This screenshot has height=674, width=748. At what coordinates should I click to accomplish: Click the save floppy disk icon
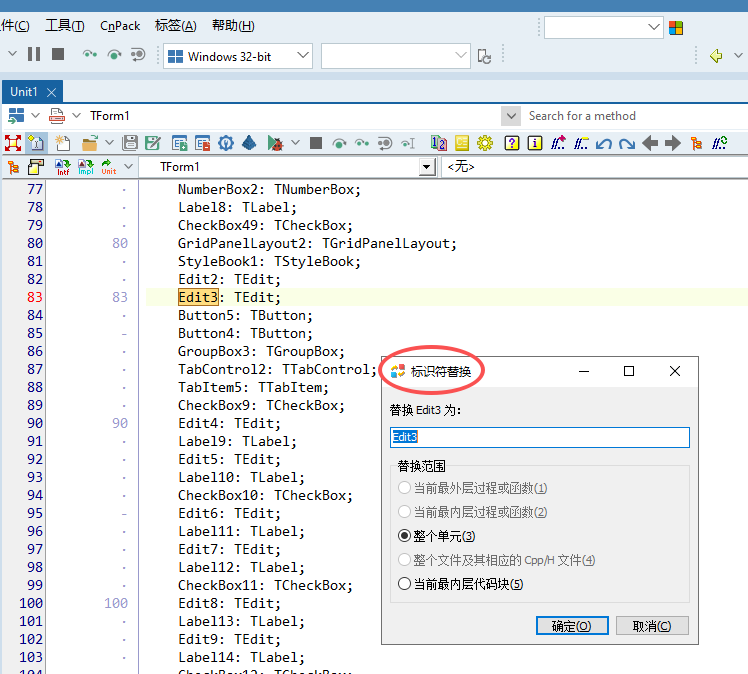[130, 143]
